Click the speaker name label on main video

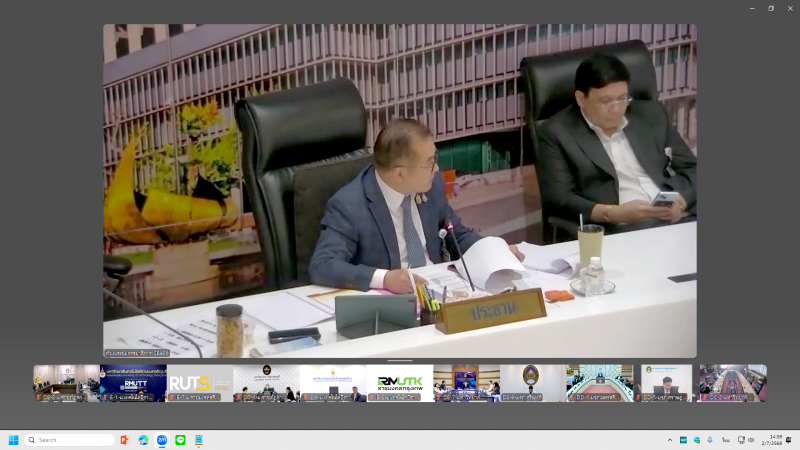coord(137,353)
